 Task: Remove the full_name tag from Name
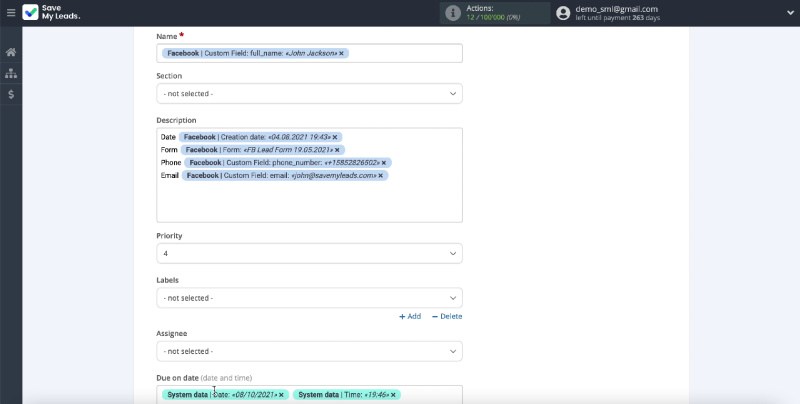[x=341, y=53]
